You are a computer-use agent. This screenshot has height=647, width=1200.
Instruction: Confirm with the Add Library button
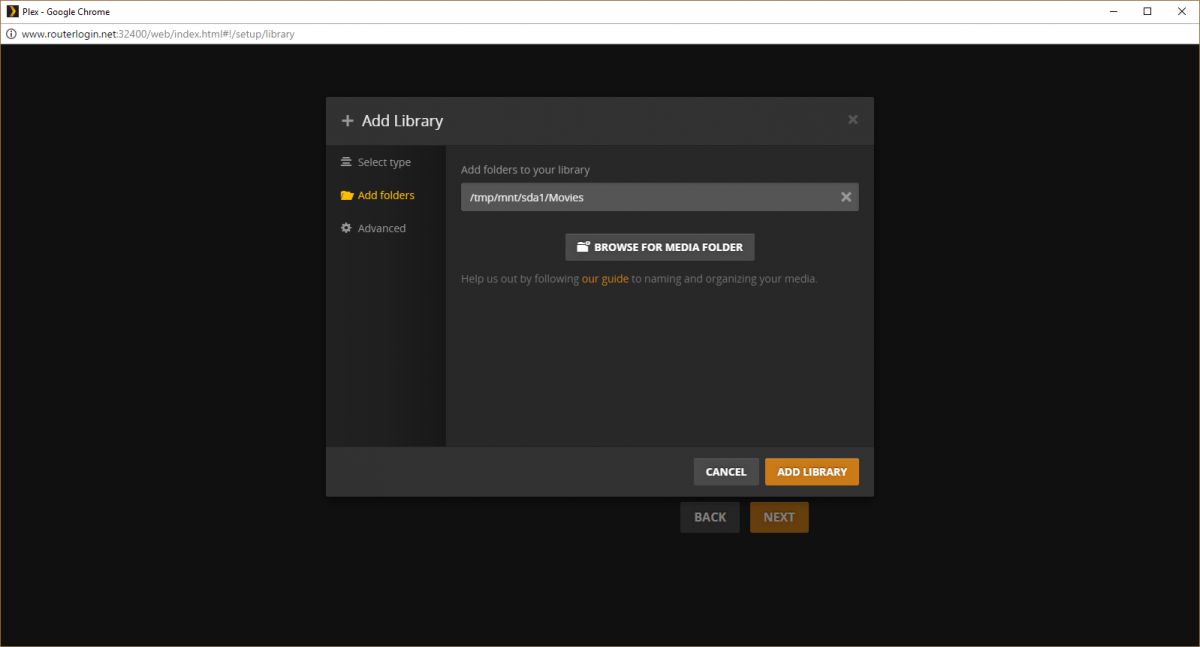(812, 472)
